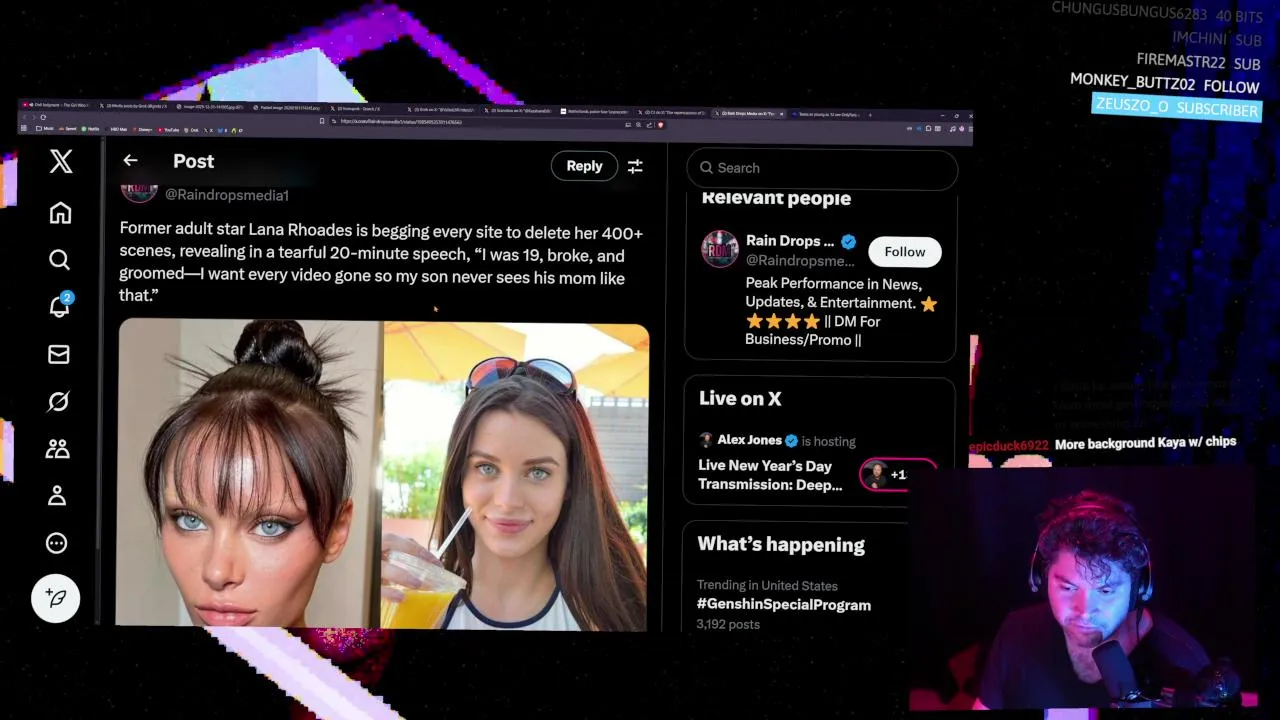
Task: Focus the X Search field
Action: [822, 168]
